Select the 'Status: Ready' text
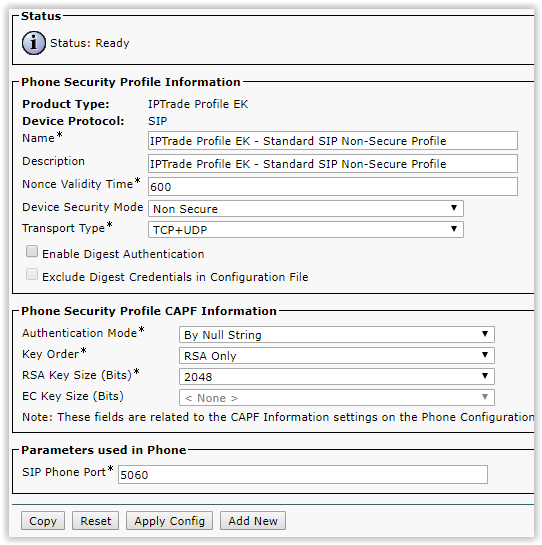This screenshot has height=545, width=542. pos(90,43)
